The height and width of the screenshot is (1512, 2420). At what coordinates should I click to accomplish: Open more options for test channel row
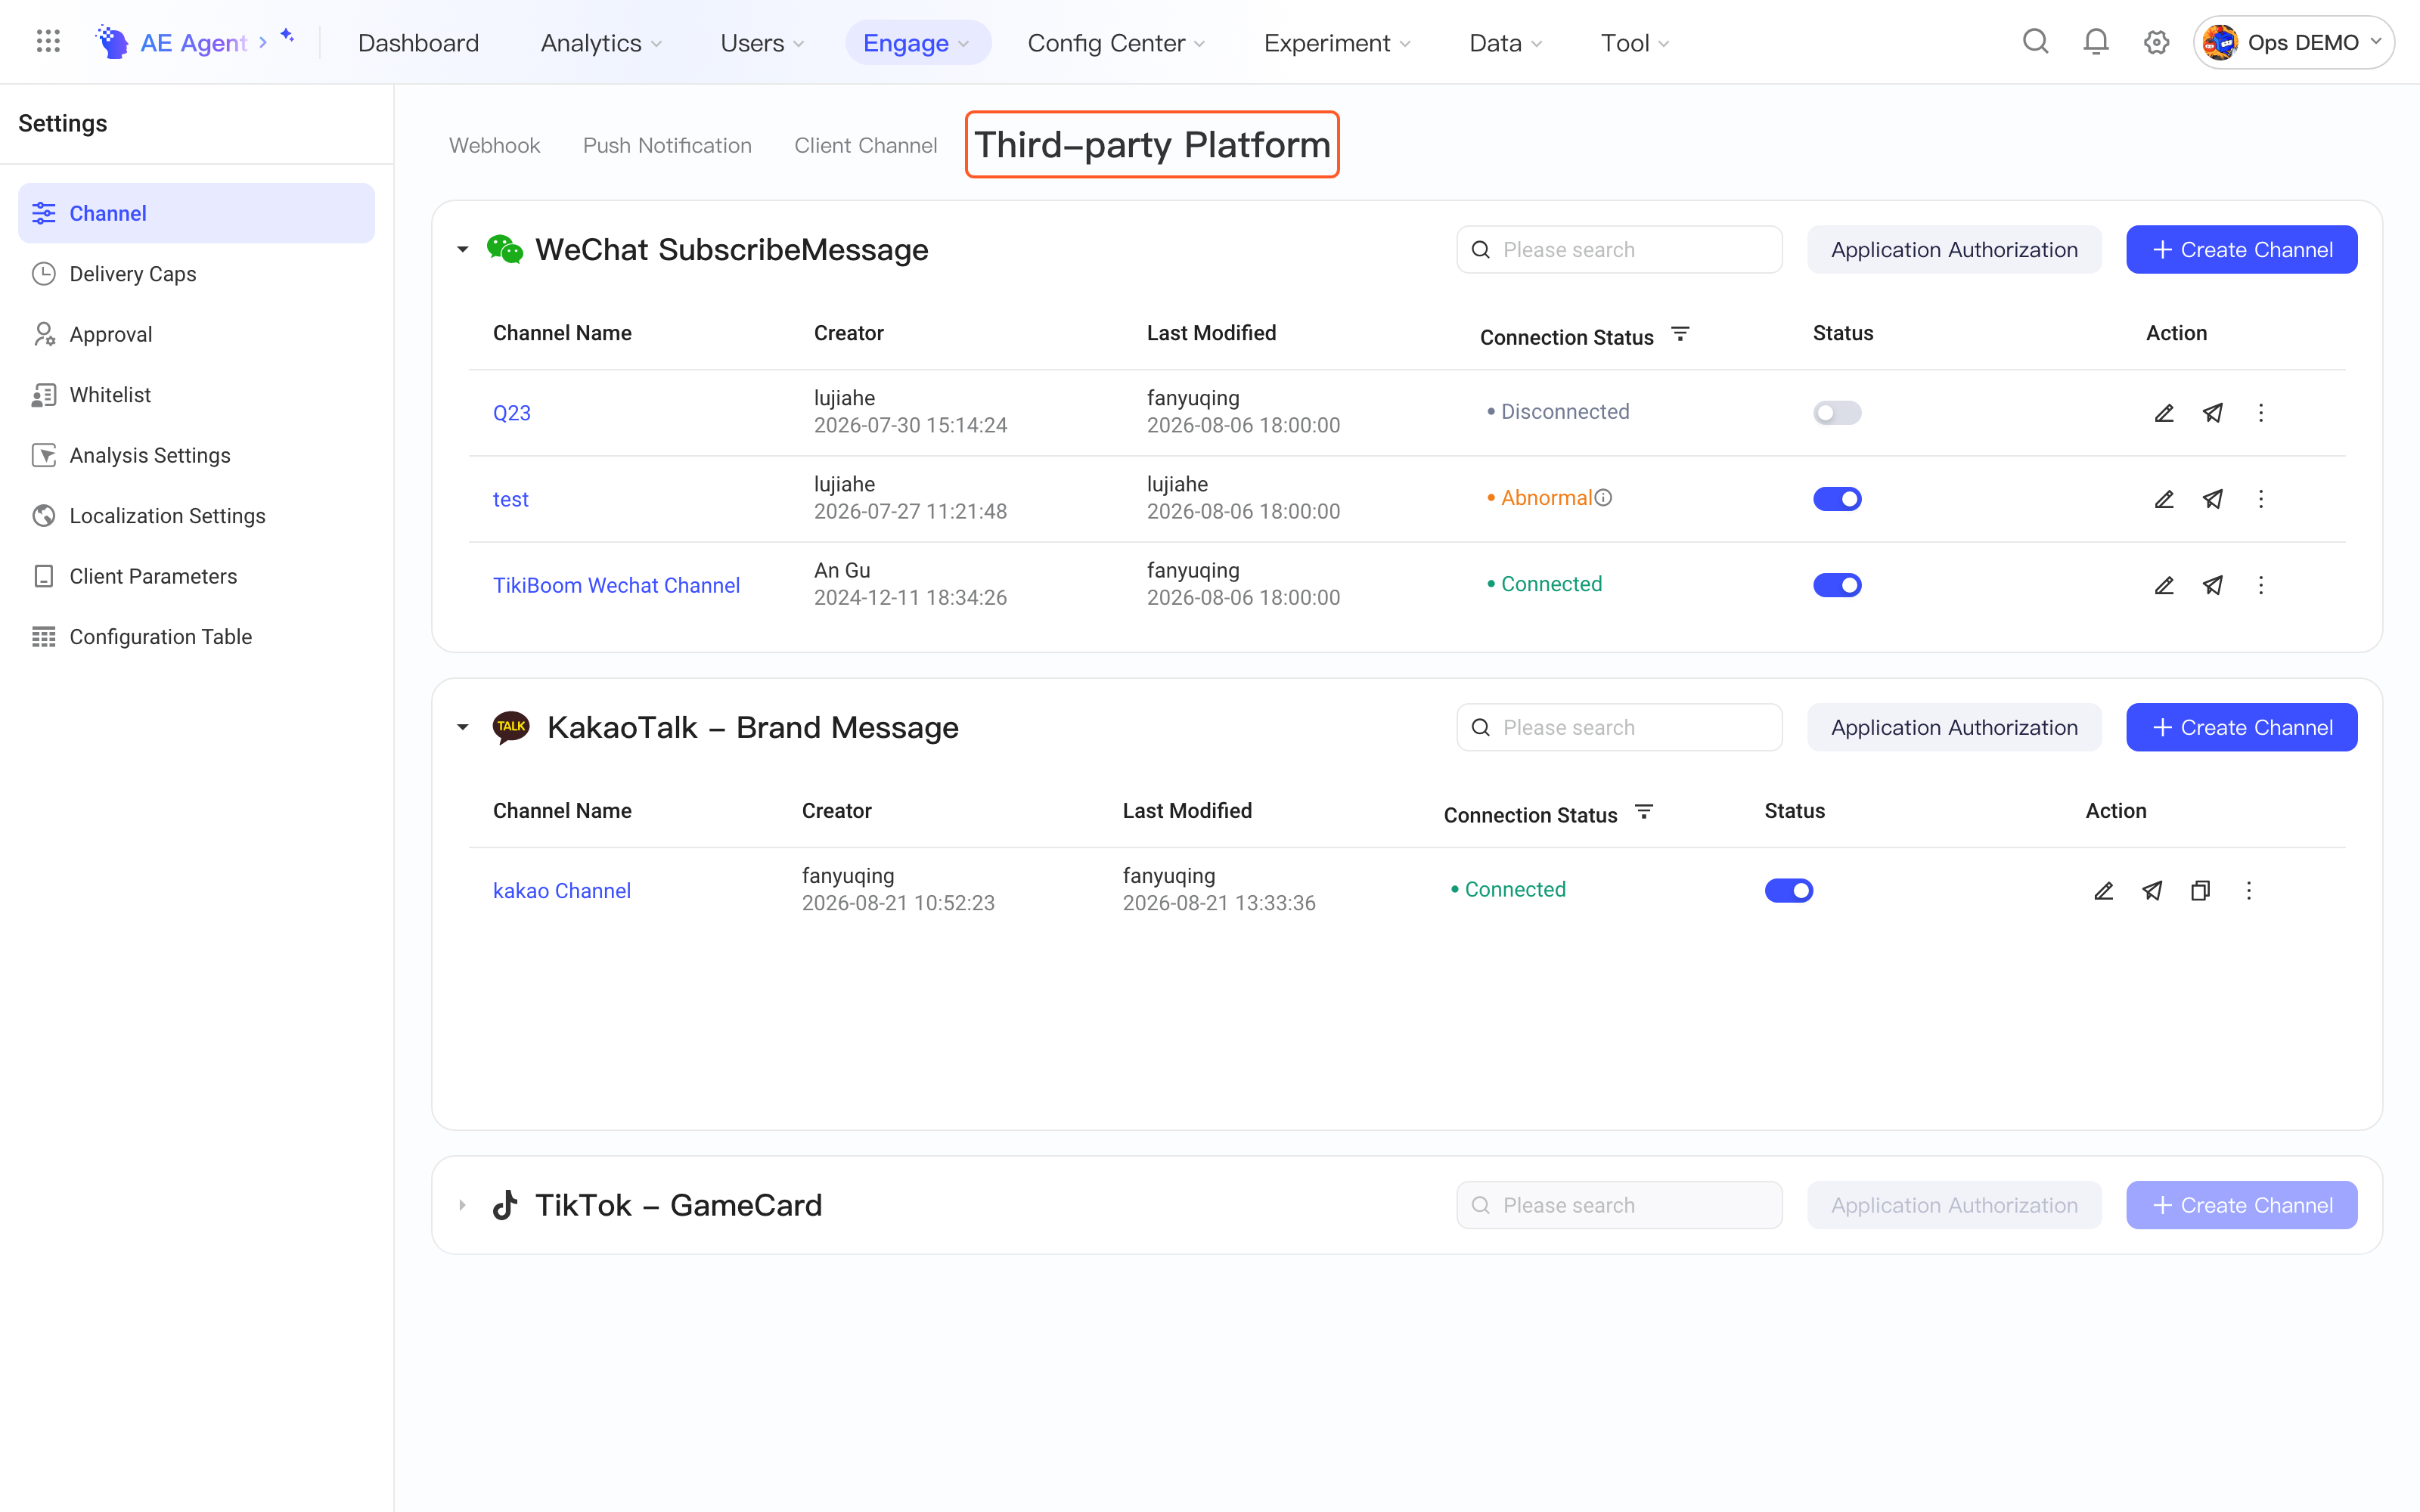click(2261, 499)
